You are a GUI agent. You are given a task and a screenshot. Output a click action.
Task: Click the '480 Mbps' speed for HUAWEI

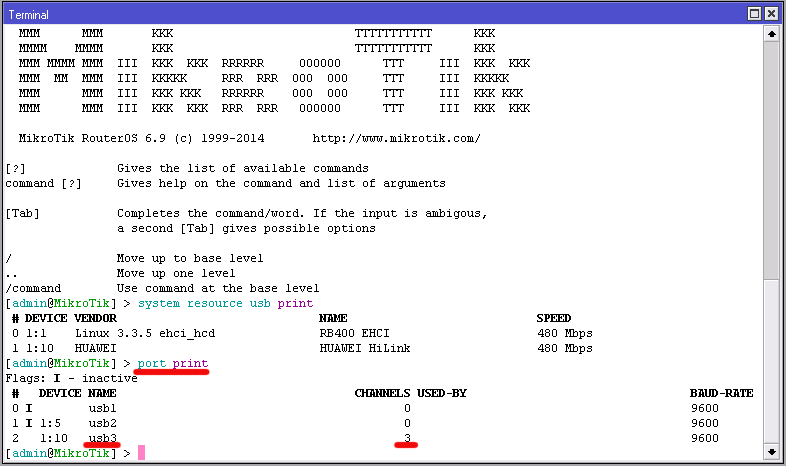564,348
